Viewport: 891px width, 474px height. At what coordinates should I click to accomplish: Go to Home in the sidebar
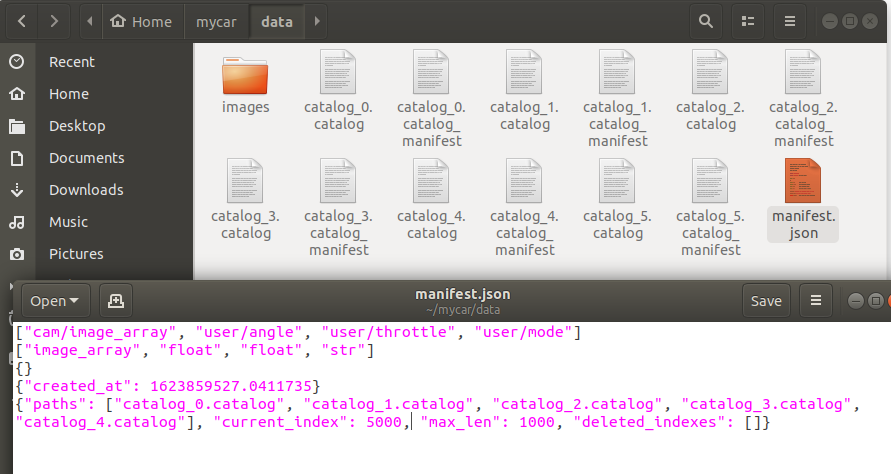pos(69,94)
